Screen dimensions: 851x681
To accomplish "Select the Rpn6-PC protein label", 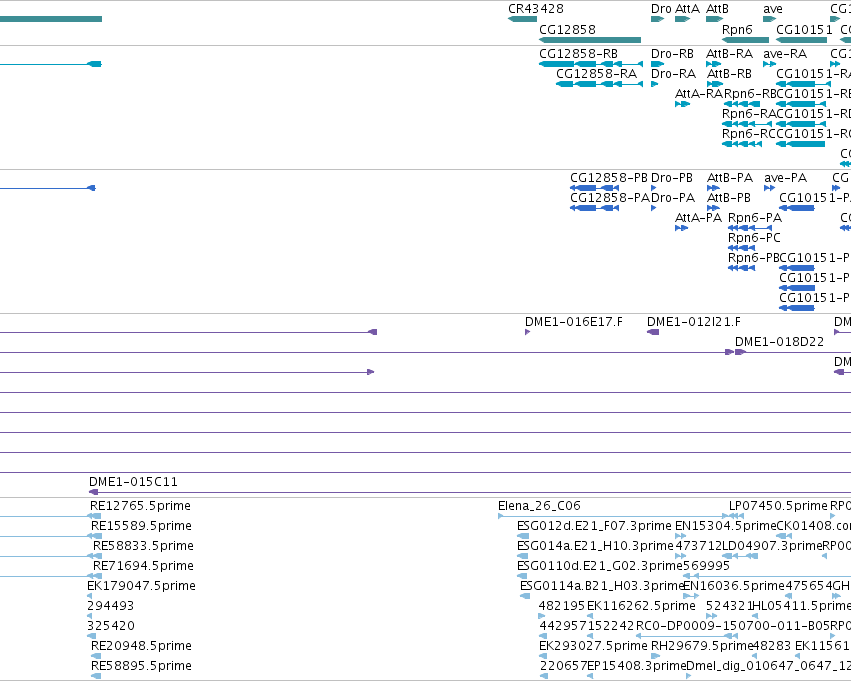I will pos(754,238).
